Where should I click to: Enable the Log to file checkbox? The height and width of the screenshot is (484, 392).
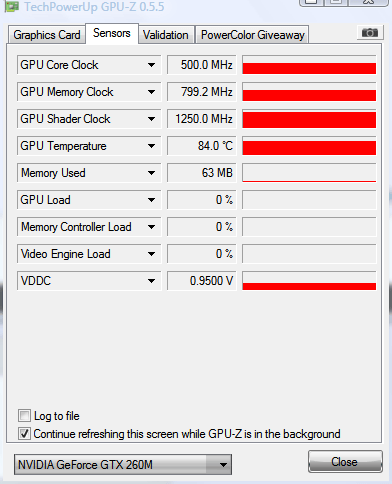pos(24,416)
